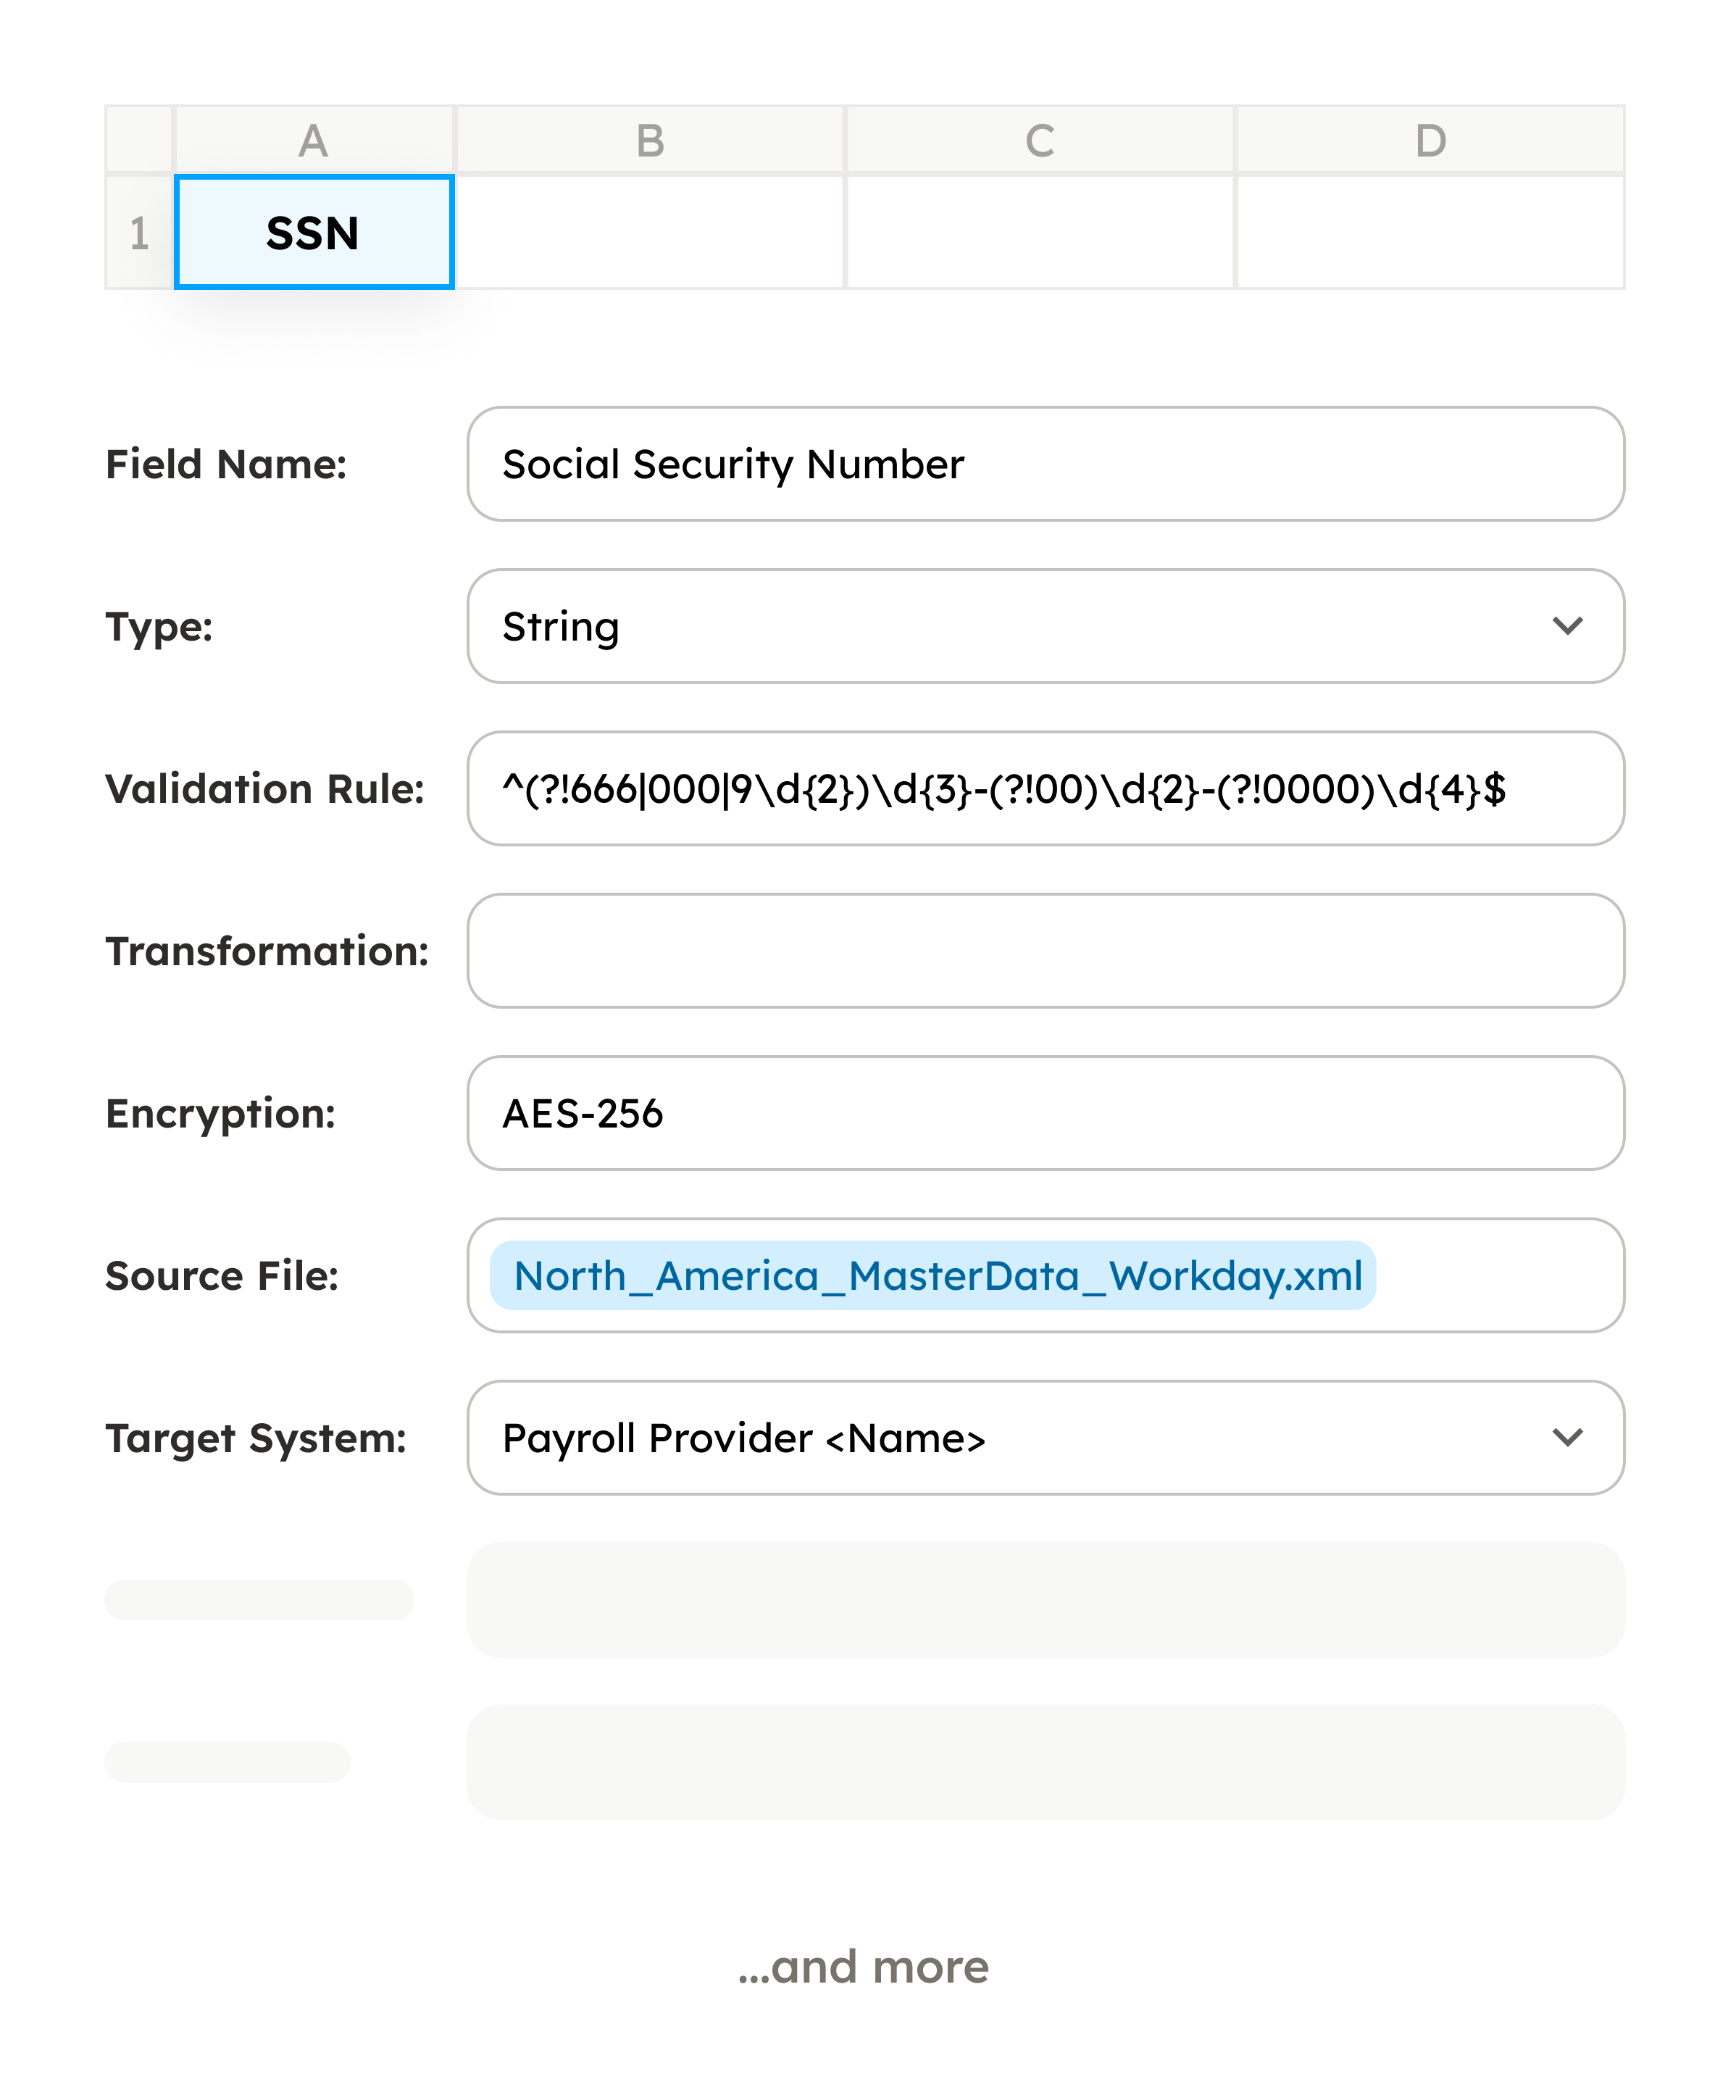Click the Field Name input box
The width and height of the screenshot is (1736, 2100).
point(1045,464)
